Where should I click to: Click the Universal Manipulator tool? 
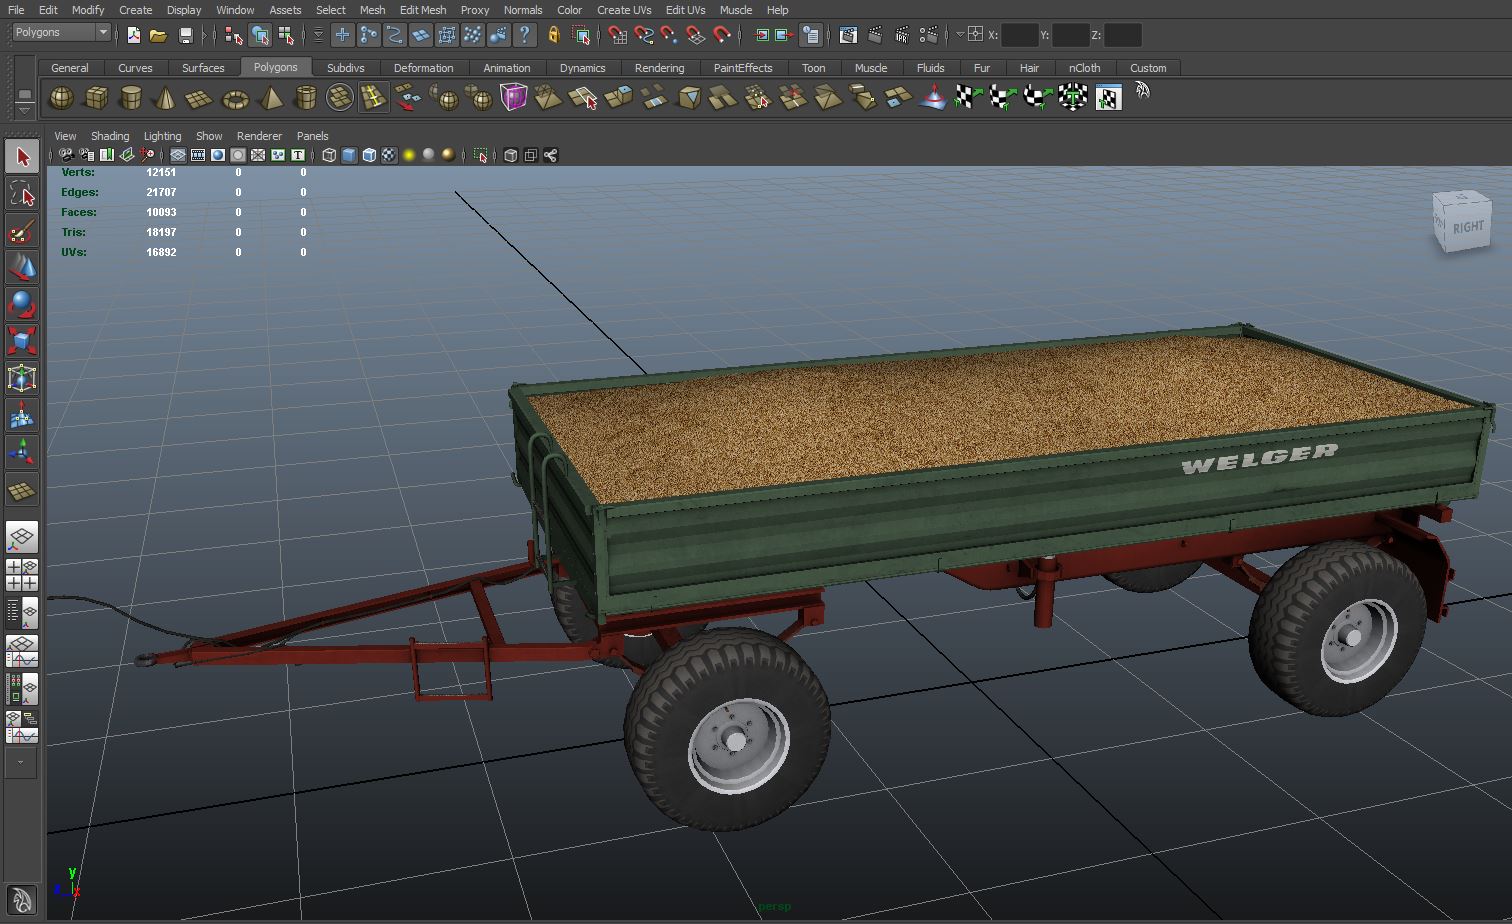(x=22, y=377)
